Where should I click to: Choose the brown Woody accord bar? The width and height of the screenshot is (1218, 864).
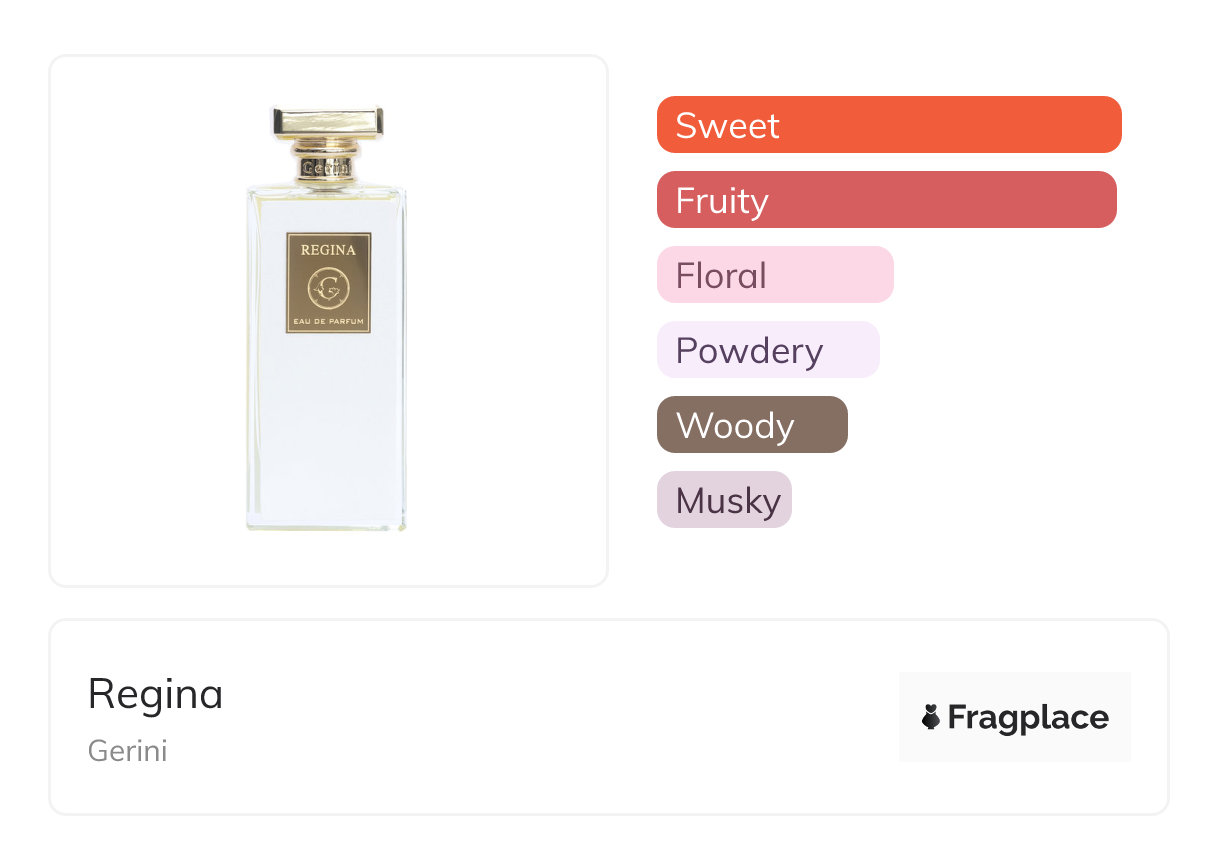(752, 425)
